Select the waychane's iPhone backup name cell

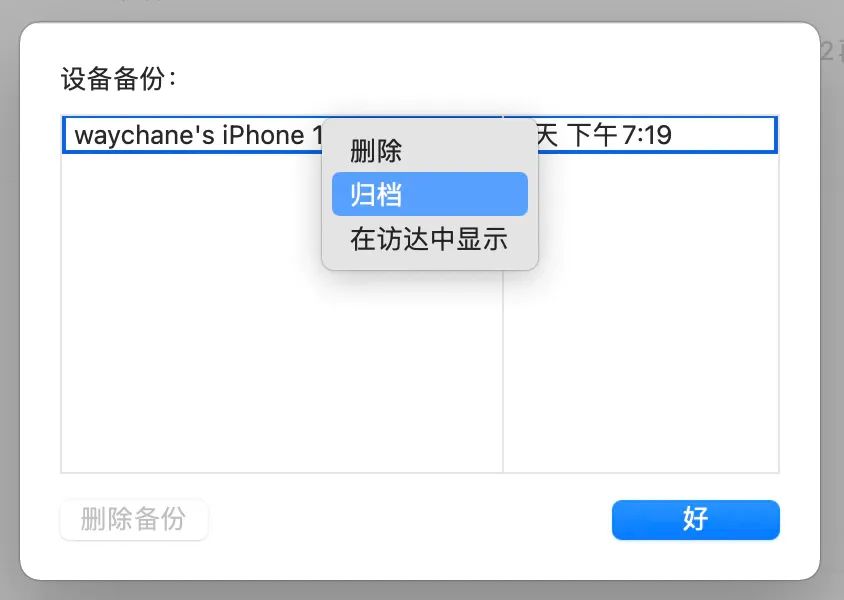coord(194,135)
